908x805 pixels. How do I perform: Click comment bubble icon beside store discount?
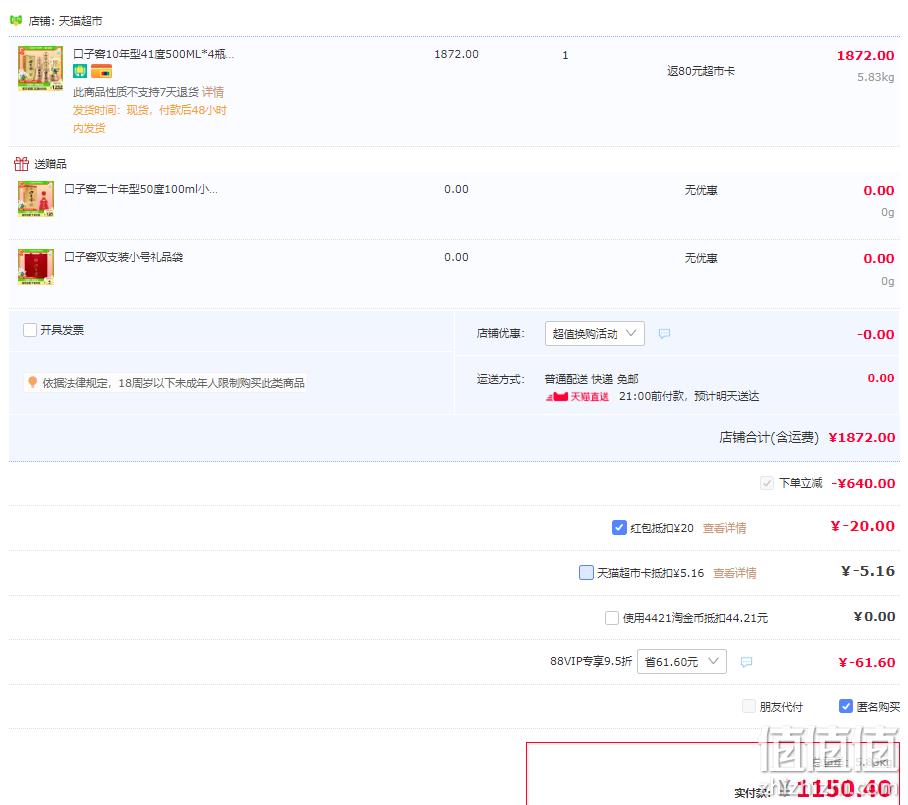pos(664,334)
